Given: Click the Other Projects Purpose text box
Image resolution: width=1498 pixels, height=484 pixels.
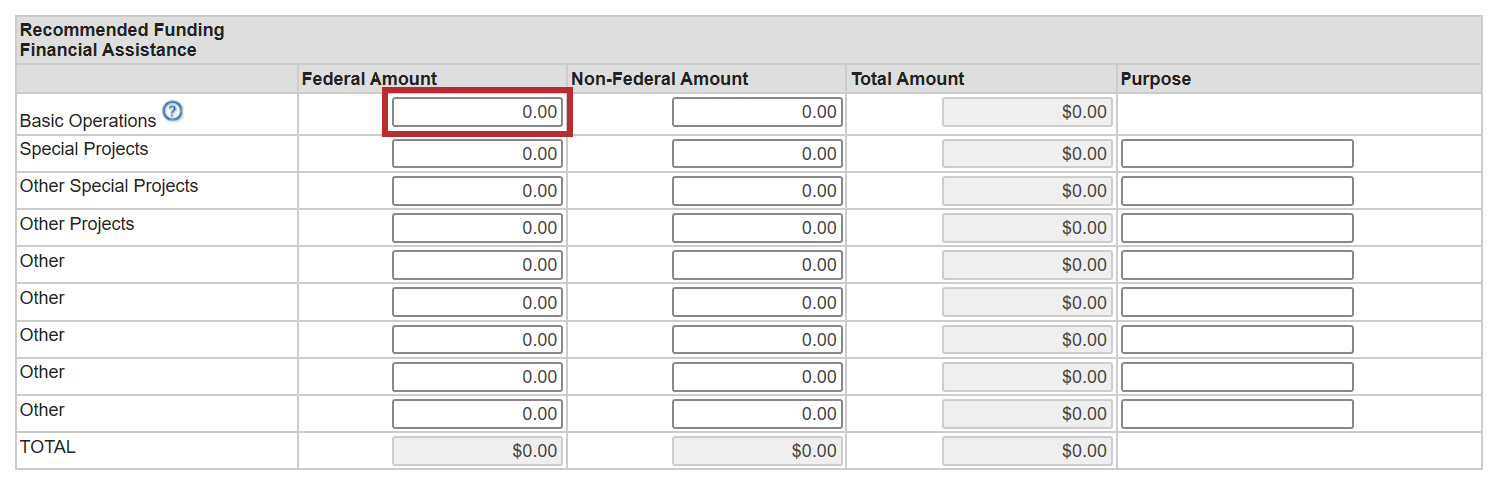Looking at the screenshot, I should [1236, 228].
